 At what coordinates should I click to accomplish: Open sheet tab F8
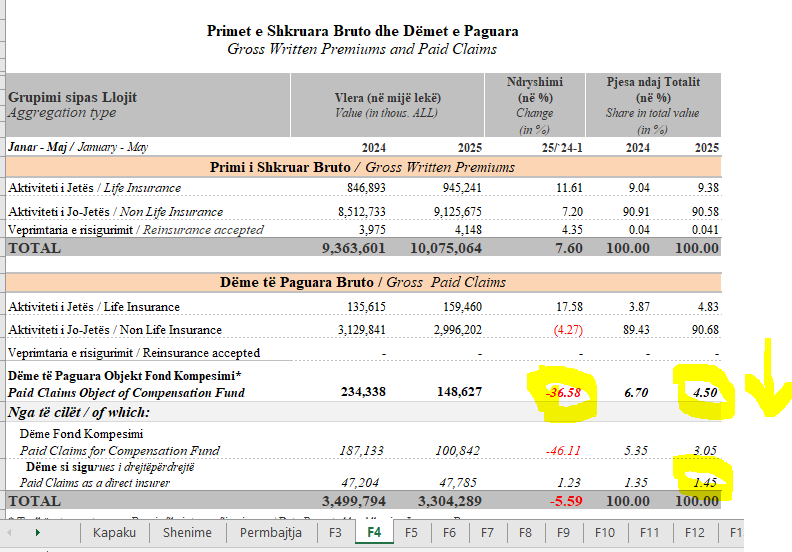pos(525,533)
